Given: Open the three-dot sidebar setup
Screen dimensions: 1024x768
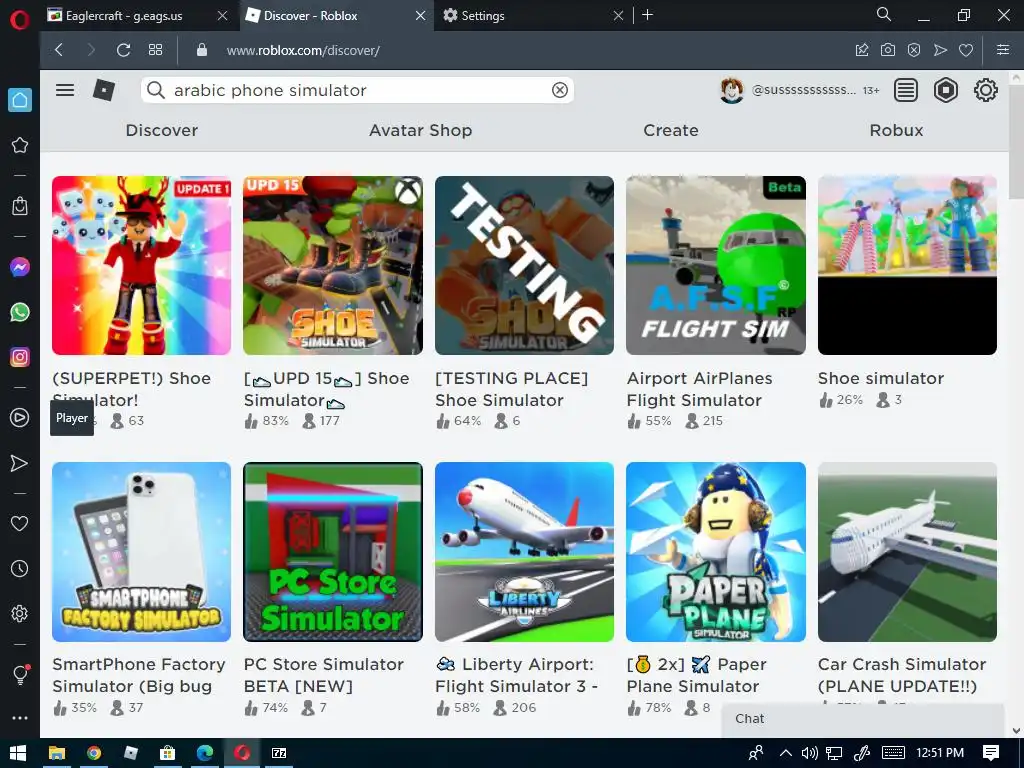Looking at the screenshot, I should coord(20,718).
